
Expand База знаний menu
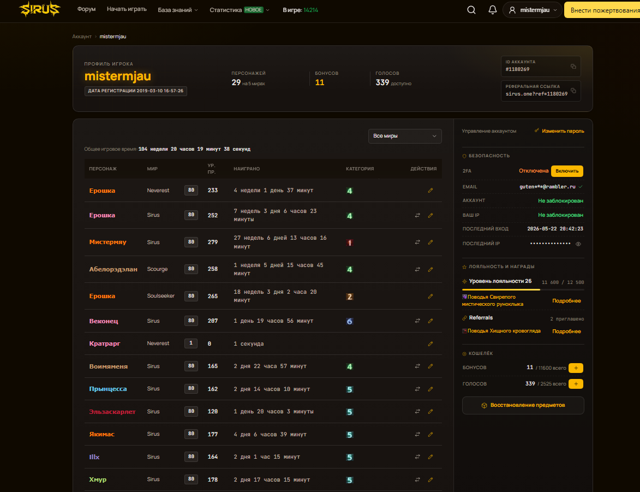point(178,10)
